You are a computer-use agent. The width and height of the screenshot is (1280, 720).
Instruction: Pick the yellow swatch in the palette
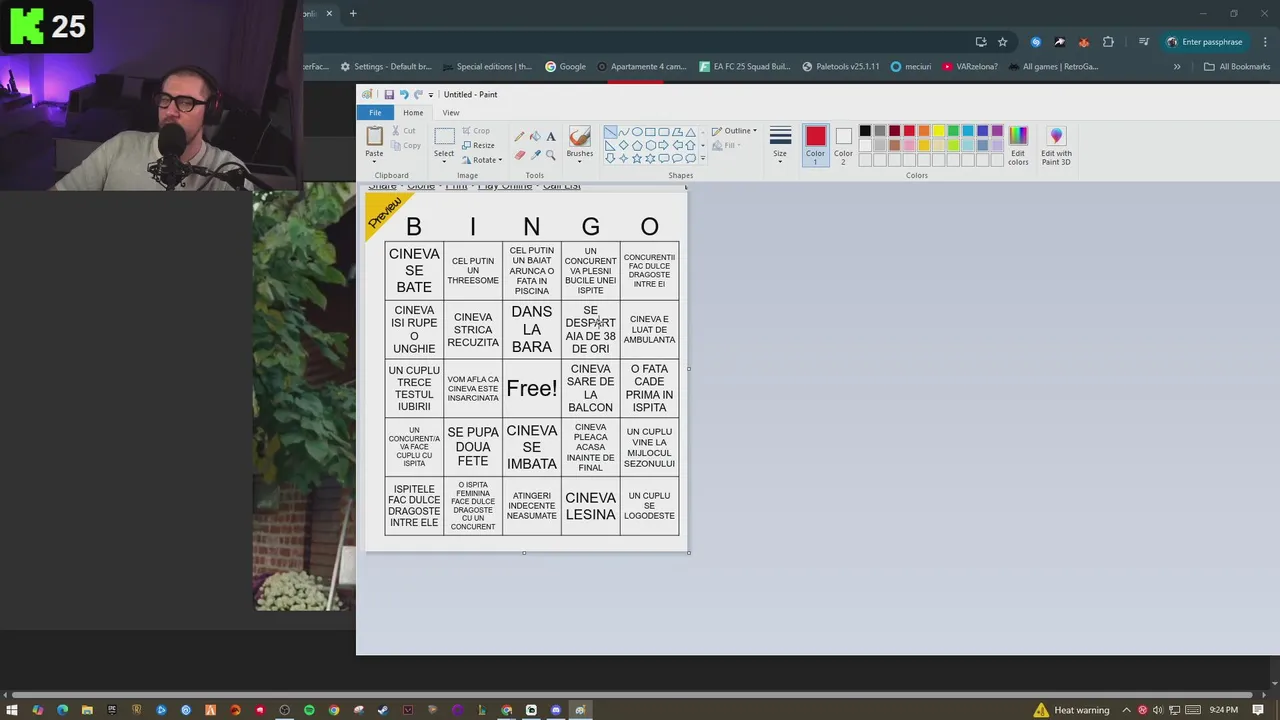tap(938, 131)
